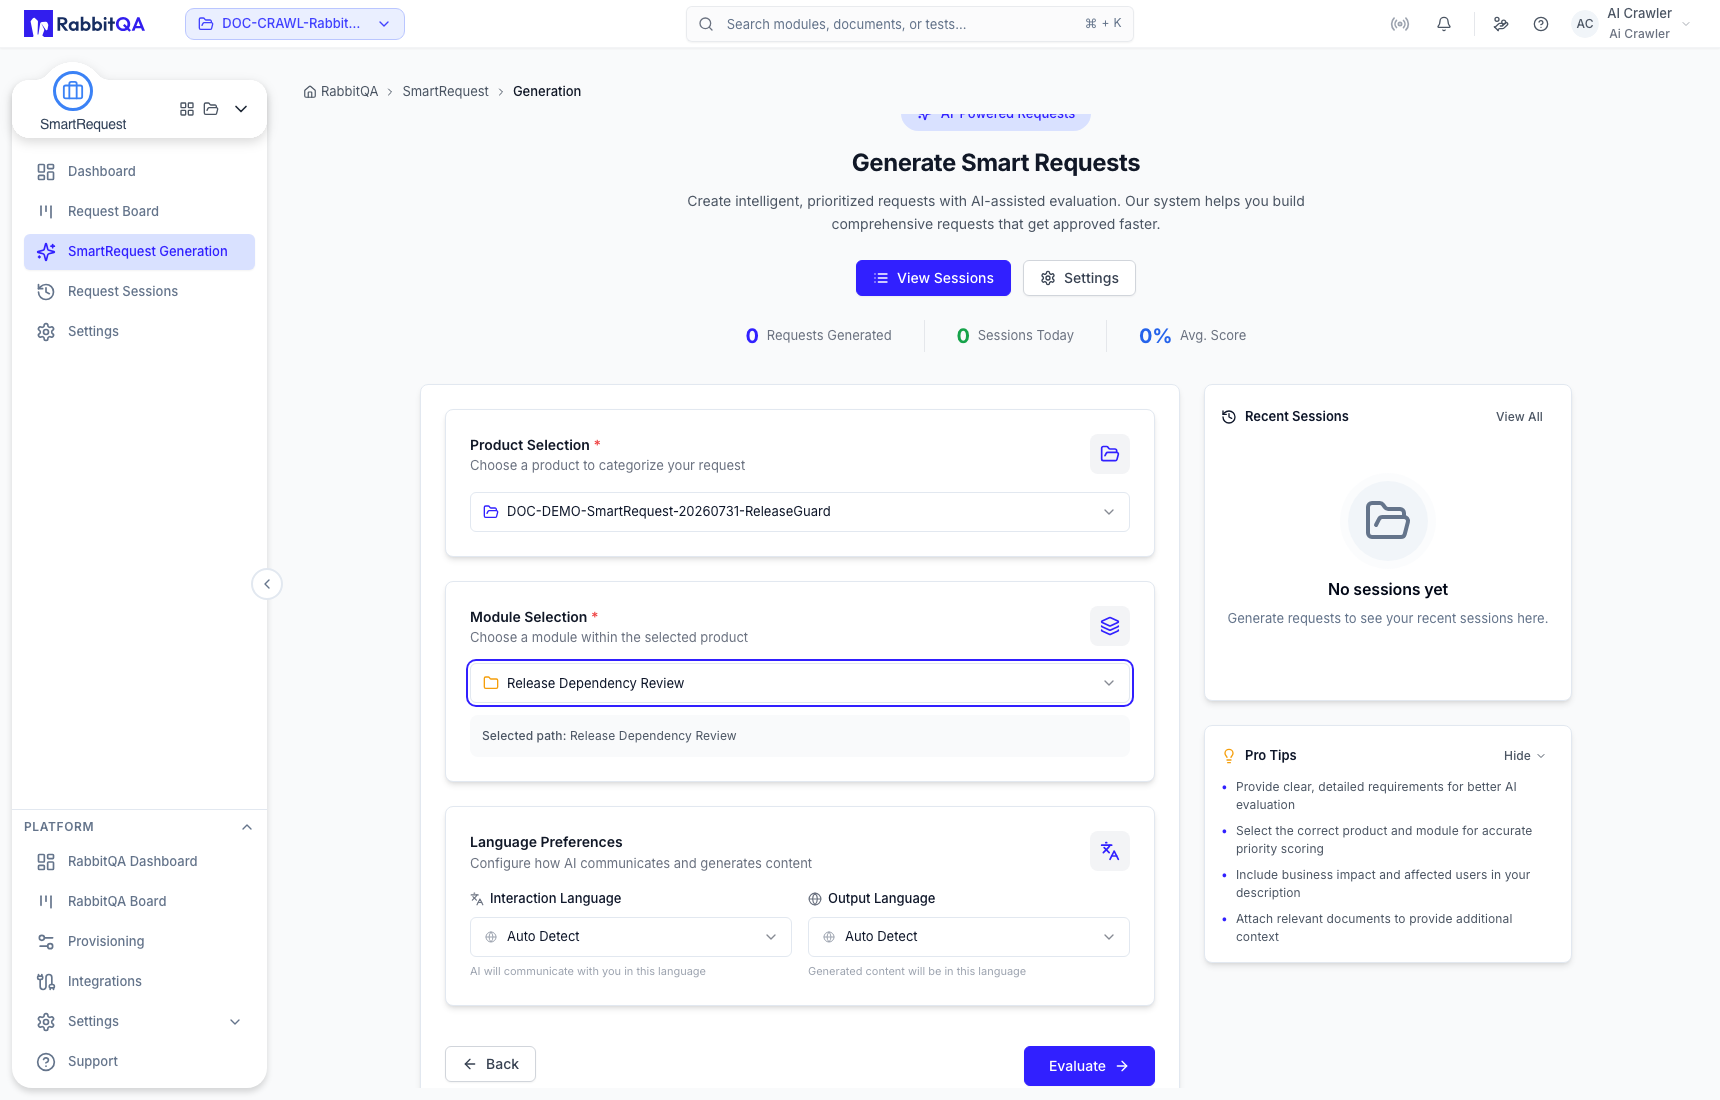Viewport: 1720px width, 1100px height.
Task: Click the apps grid icon by SmartRequest
Action: click(187, 109)
